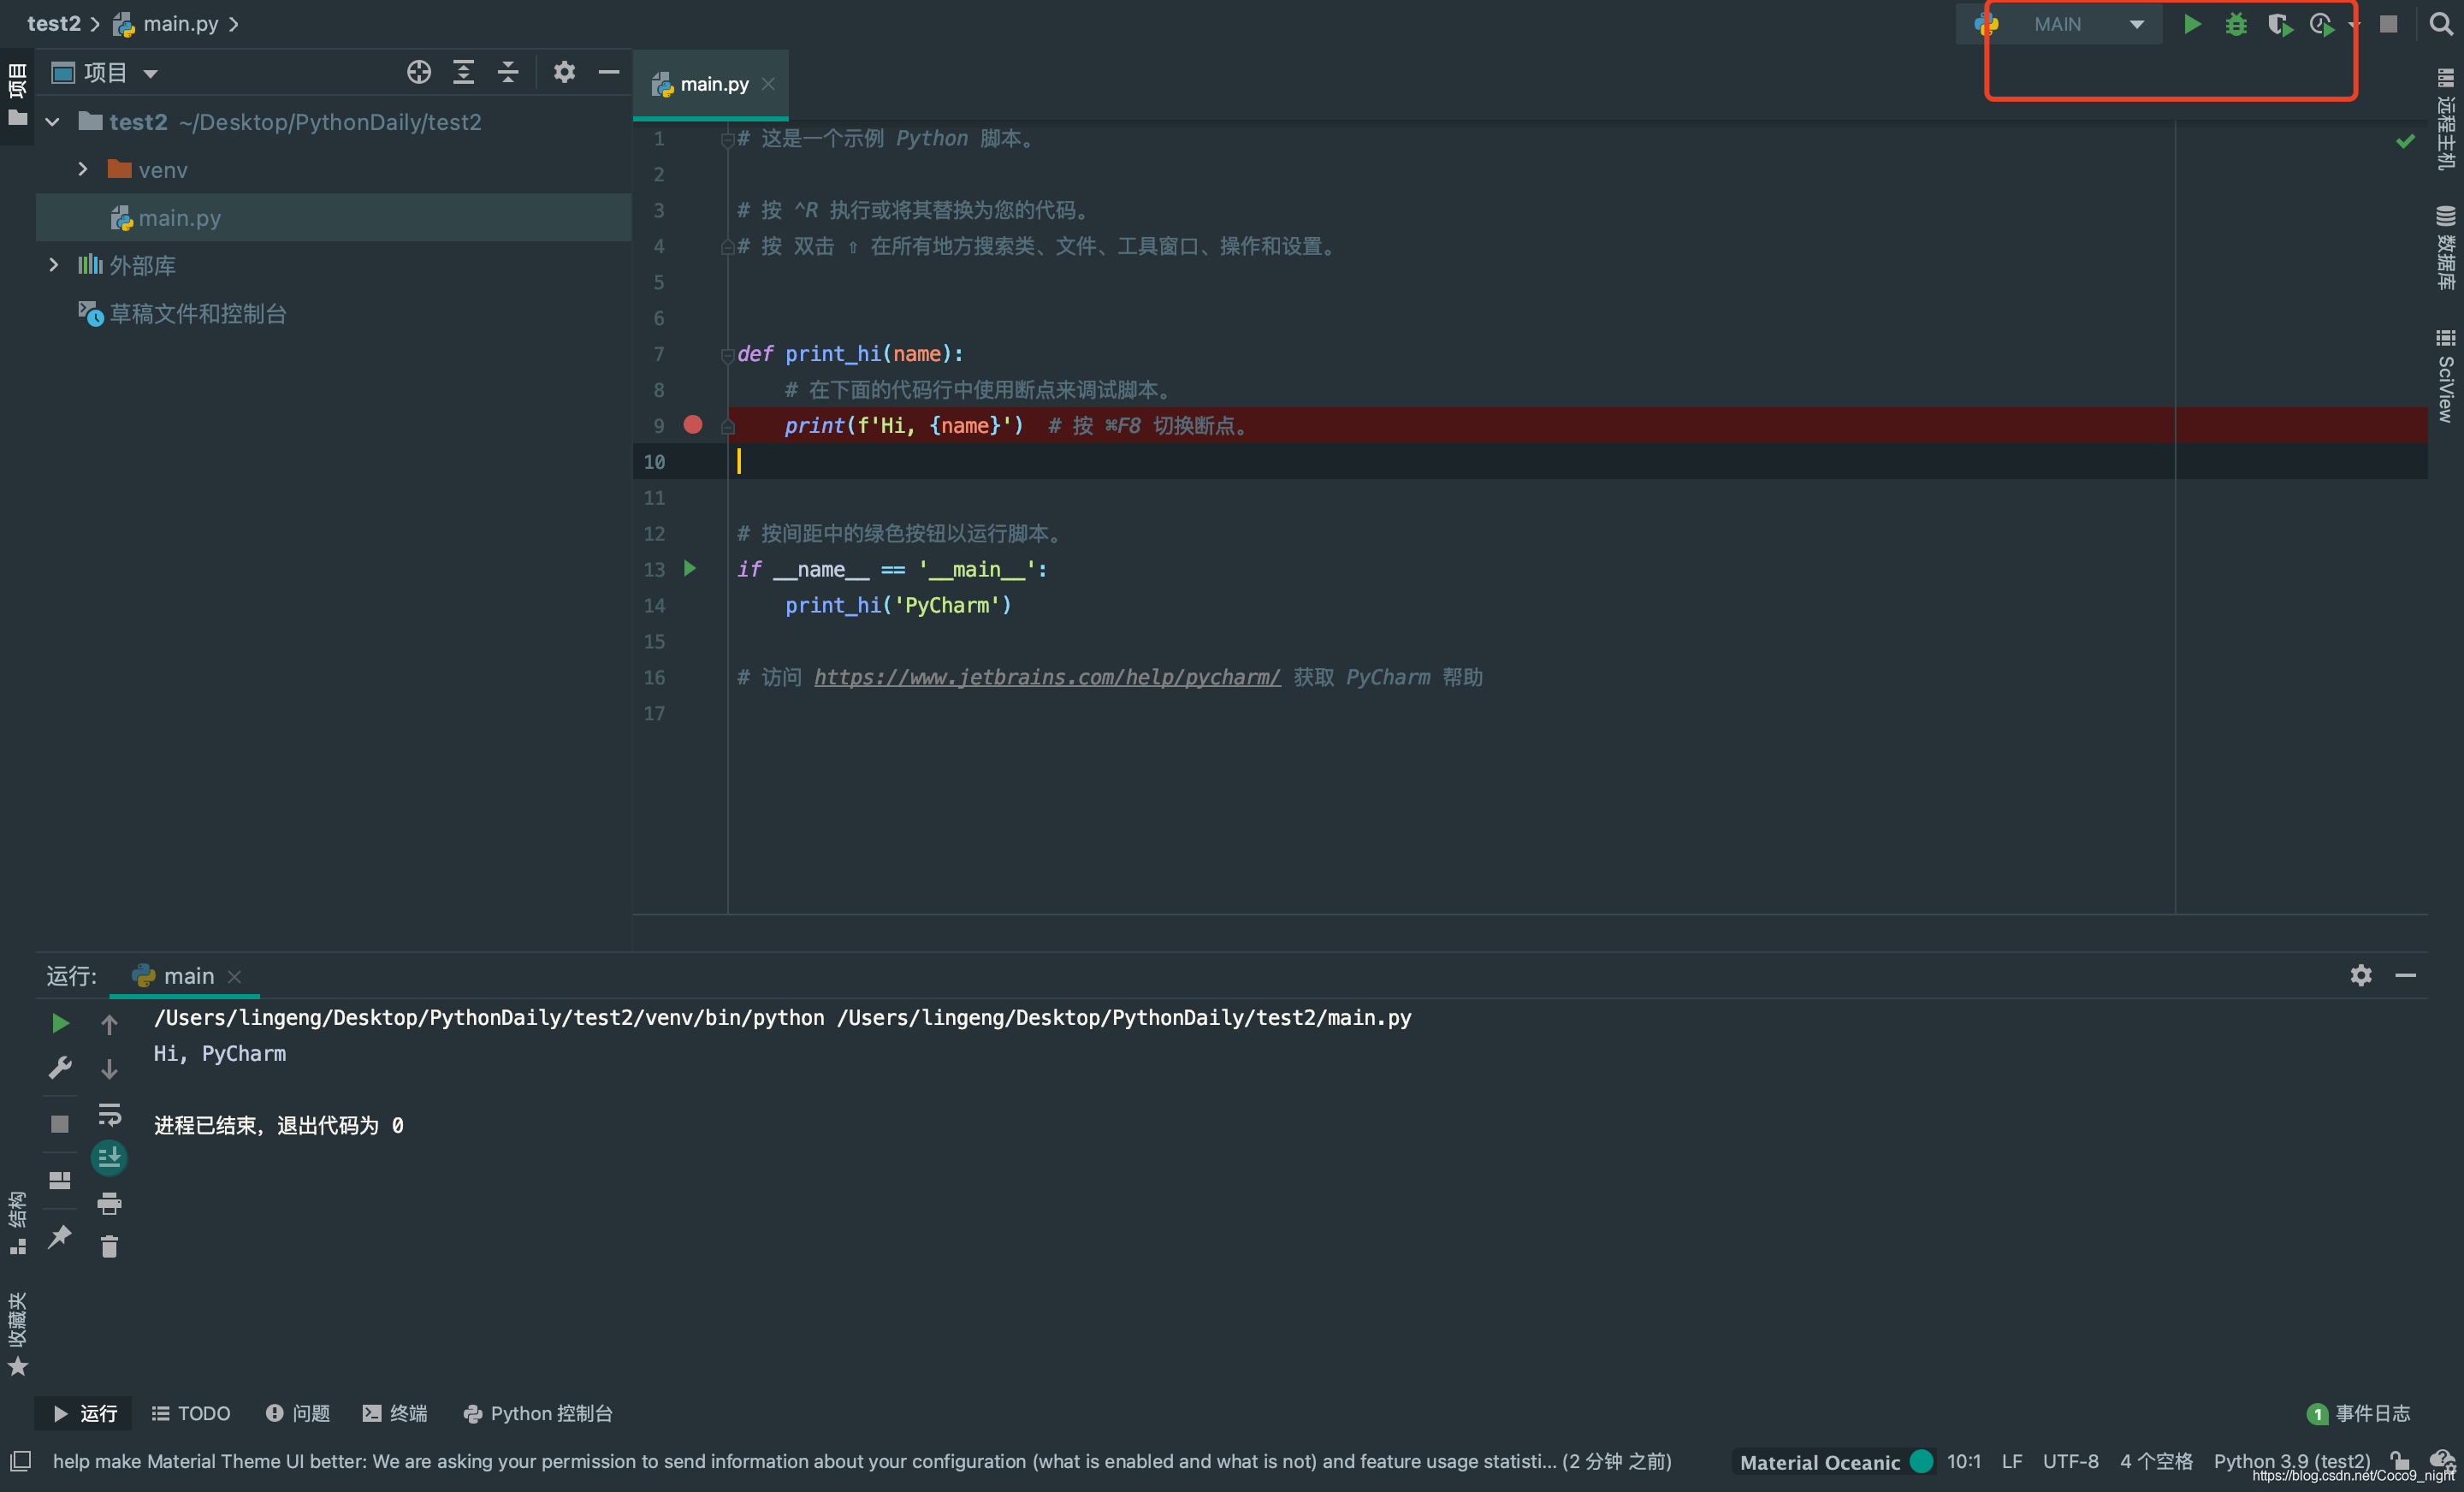The image size is (2464, 1492).
Task: Print the console output
Action: coord(109,1203)
